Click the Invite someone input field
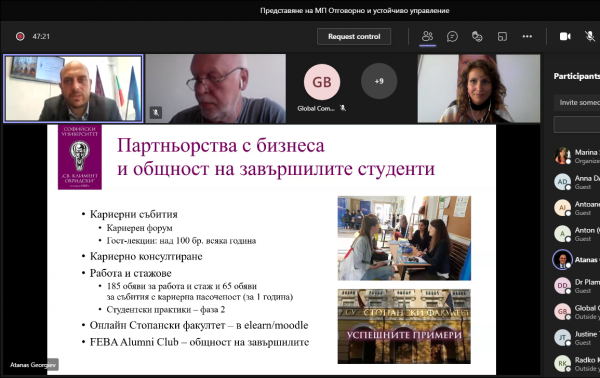The image size is (600, 378). tap(577, 103)
